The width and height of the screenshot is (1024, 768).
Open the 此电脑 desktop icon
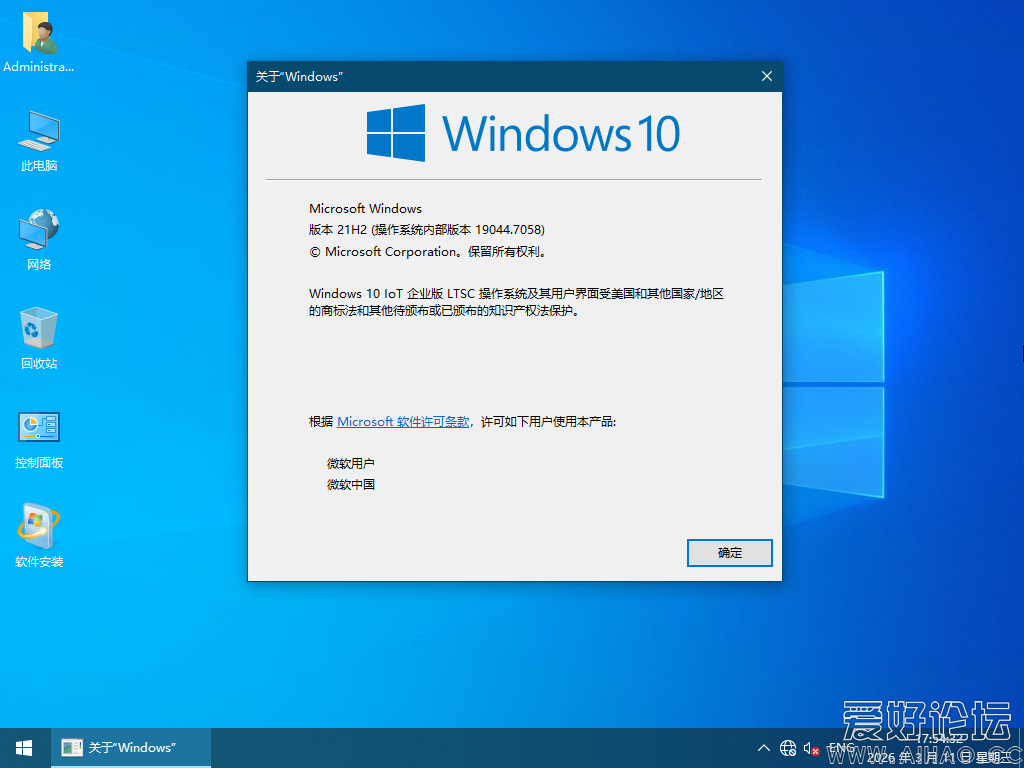(39, 140)
